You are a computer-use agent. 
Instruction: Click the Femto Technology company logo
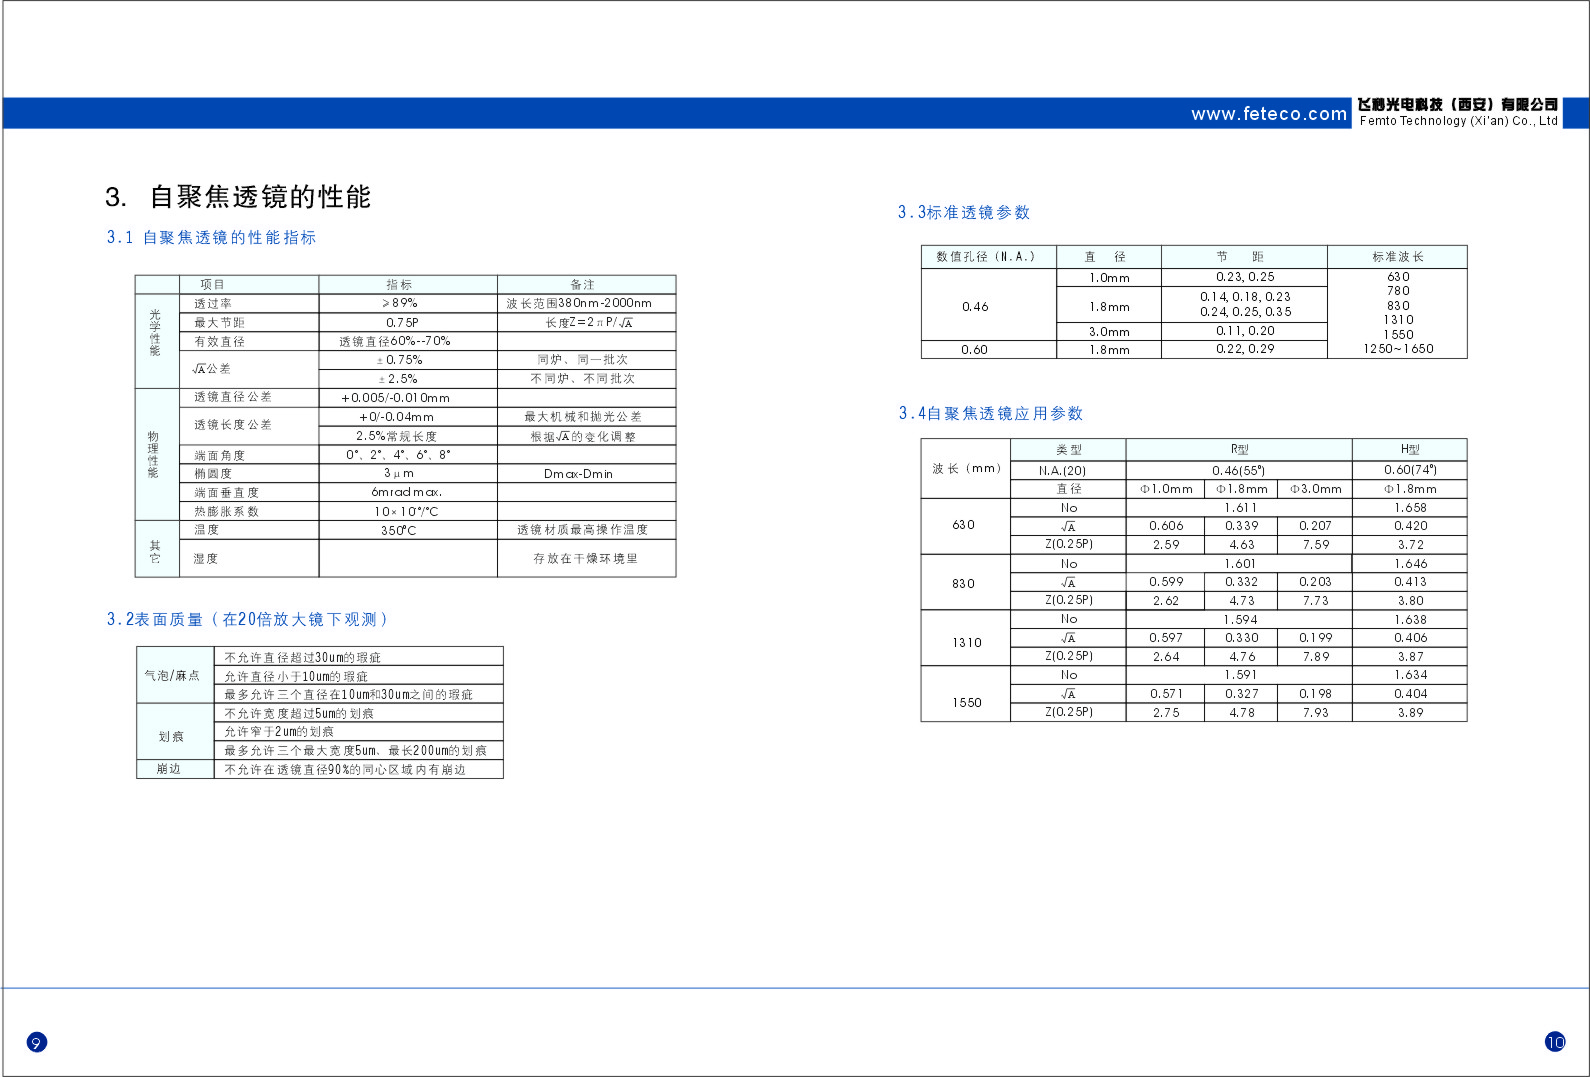[1457, 112]
